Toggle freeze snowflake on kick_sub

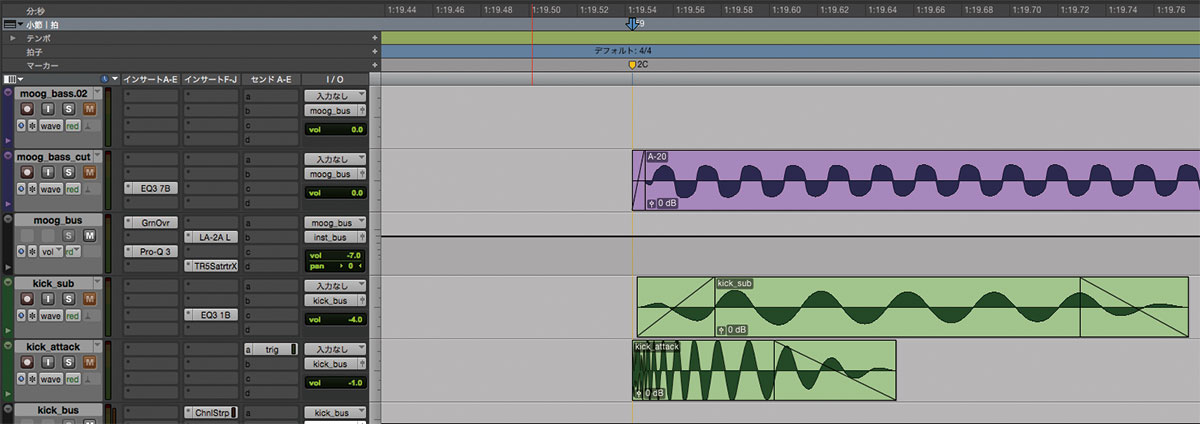coord(32,316)
